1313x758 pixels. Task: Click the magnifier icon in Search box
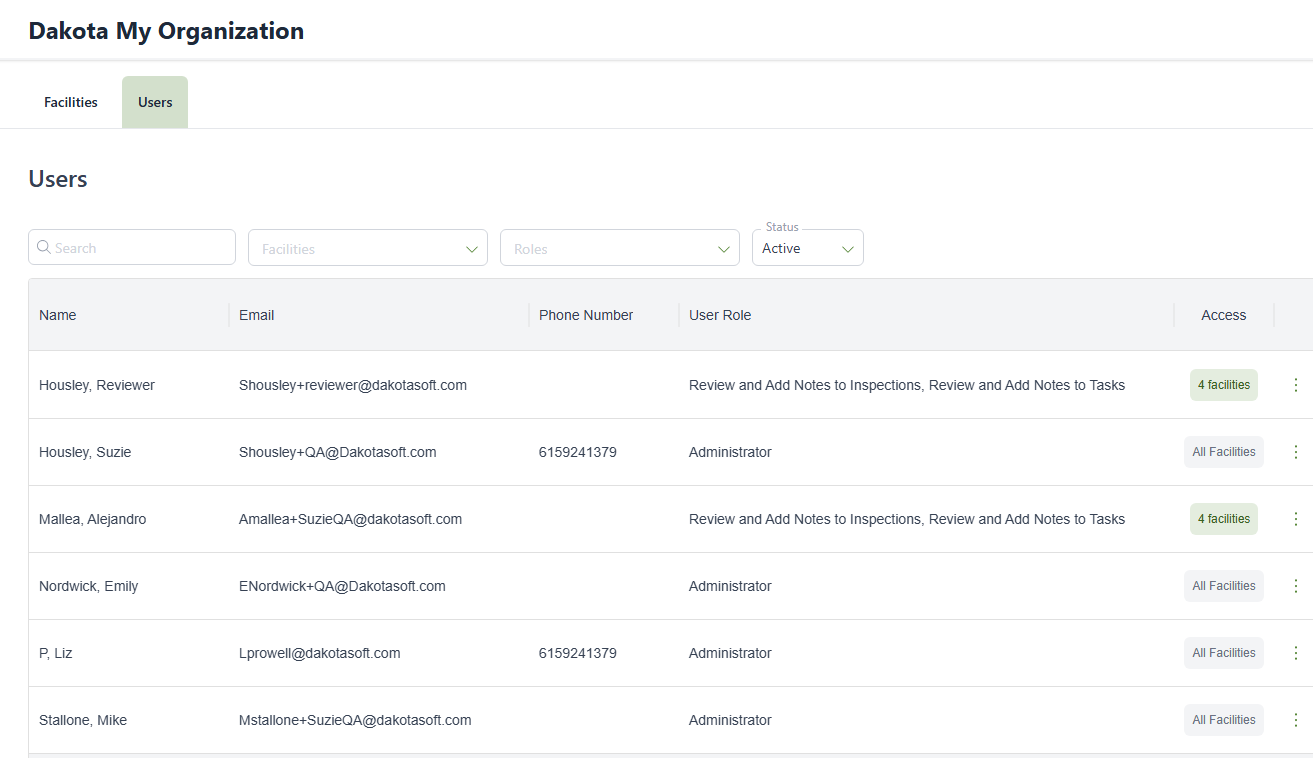coord(44,247)
